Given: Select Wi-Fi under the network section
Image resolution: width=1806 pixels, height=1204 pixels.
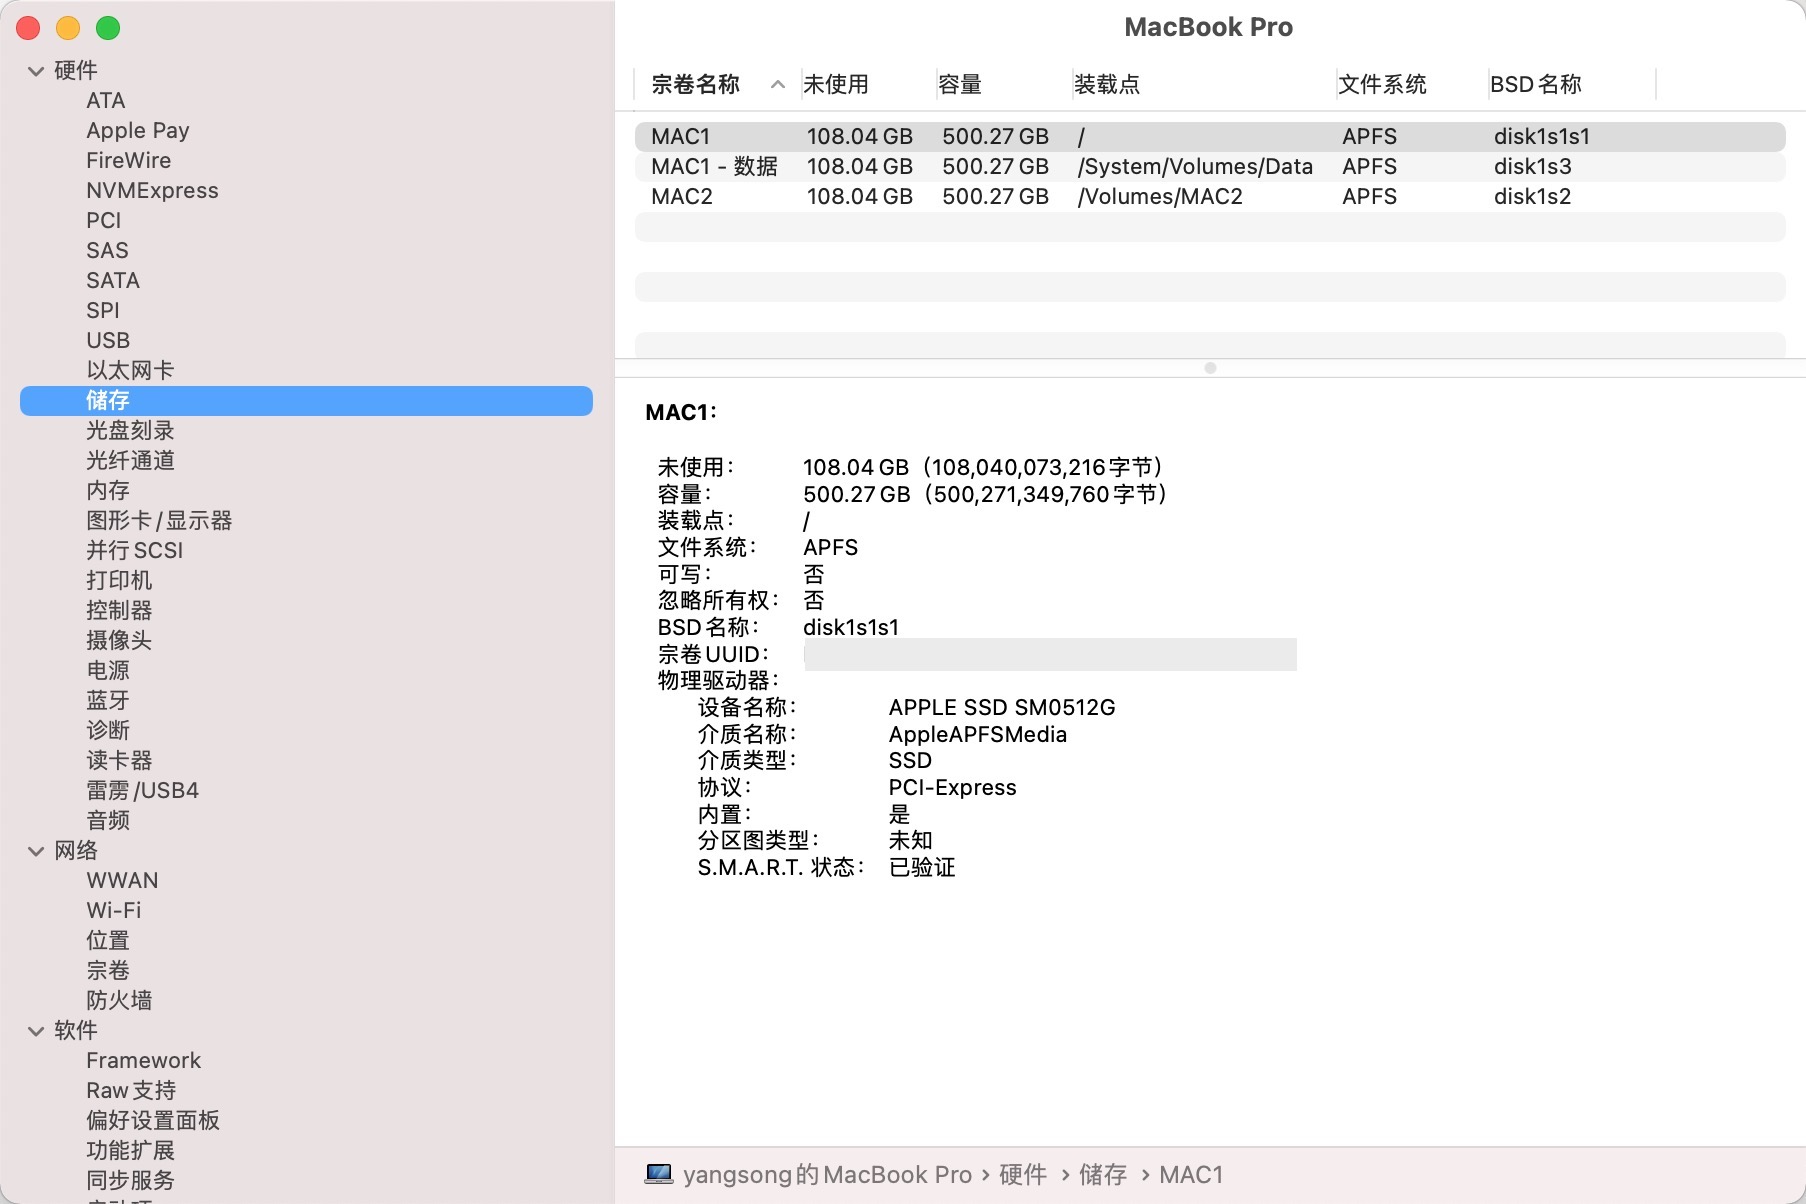Looking at the screenshot, I should click(113, 911).
